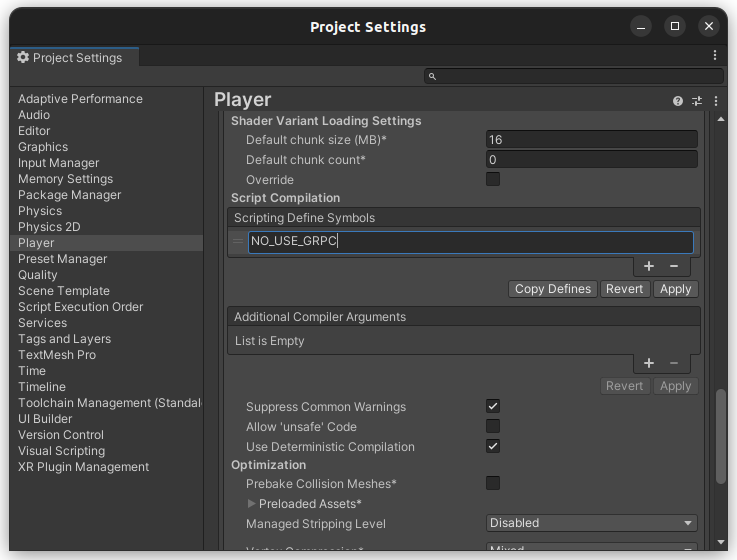This screenshot has height=560, width=737.
Task: Toggle the Override checkbox
Action: click(493, 179)
